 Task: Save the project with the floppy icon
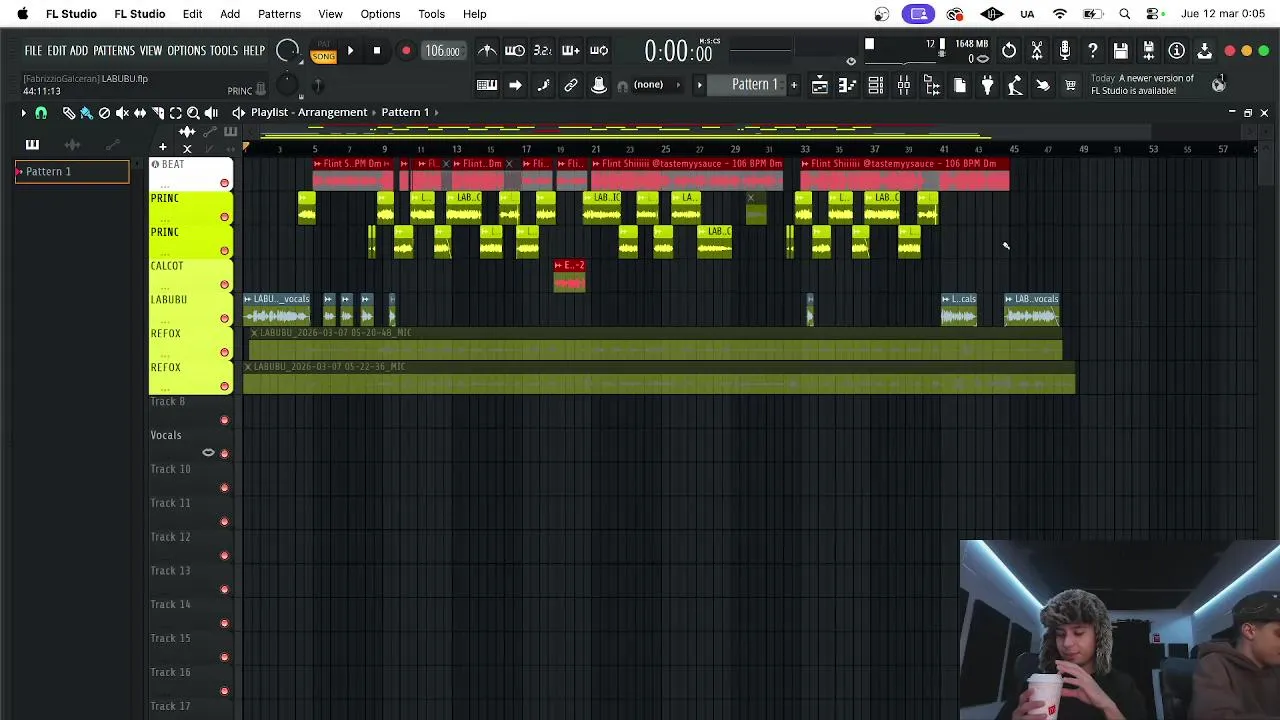pyautogui.click(x=1121, y=51)
